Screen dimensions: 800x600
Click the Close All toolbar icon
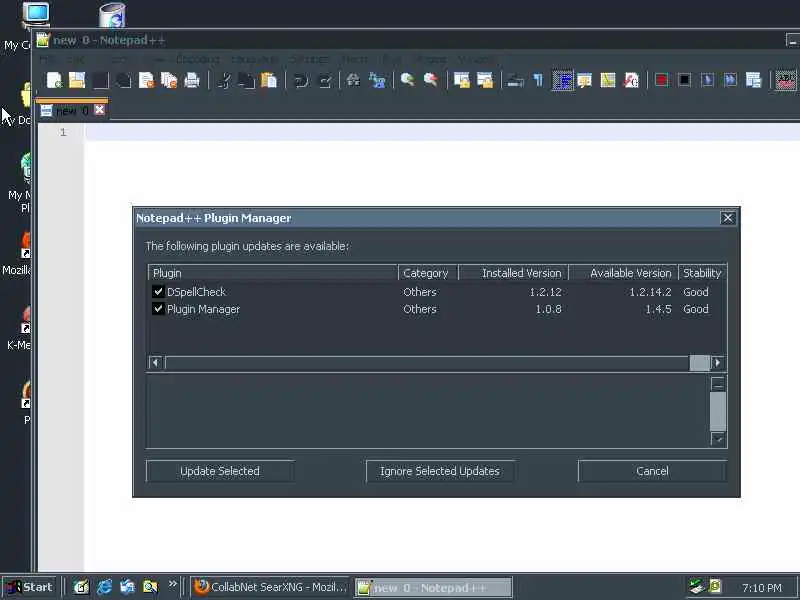[169, 80]
